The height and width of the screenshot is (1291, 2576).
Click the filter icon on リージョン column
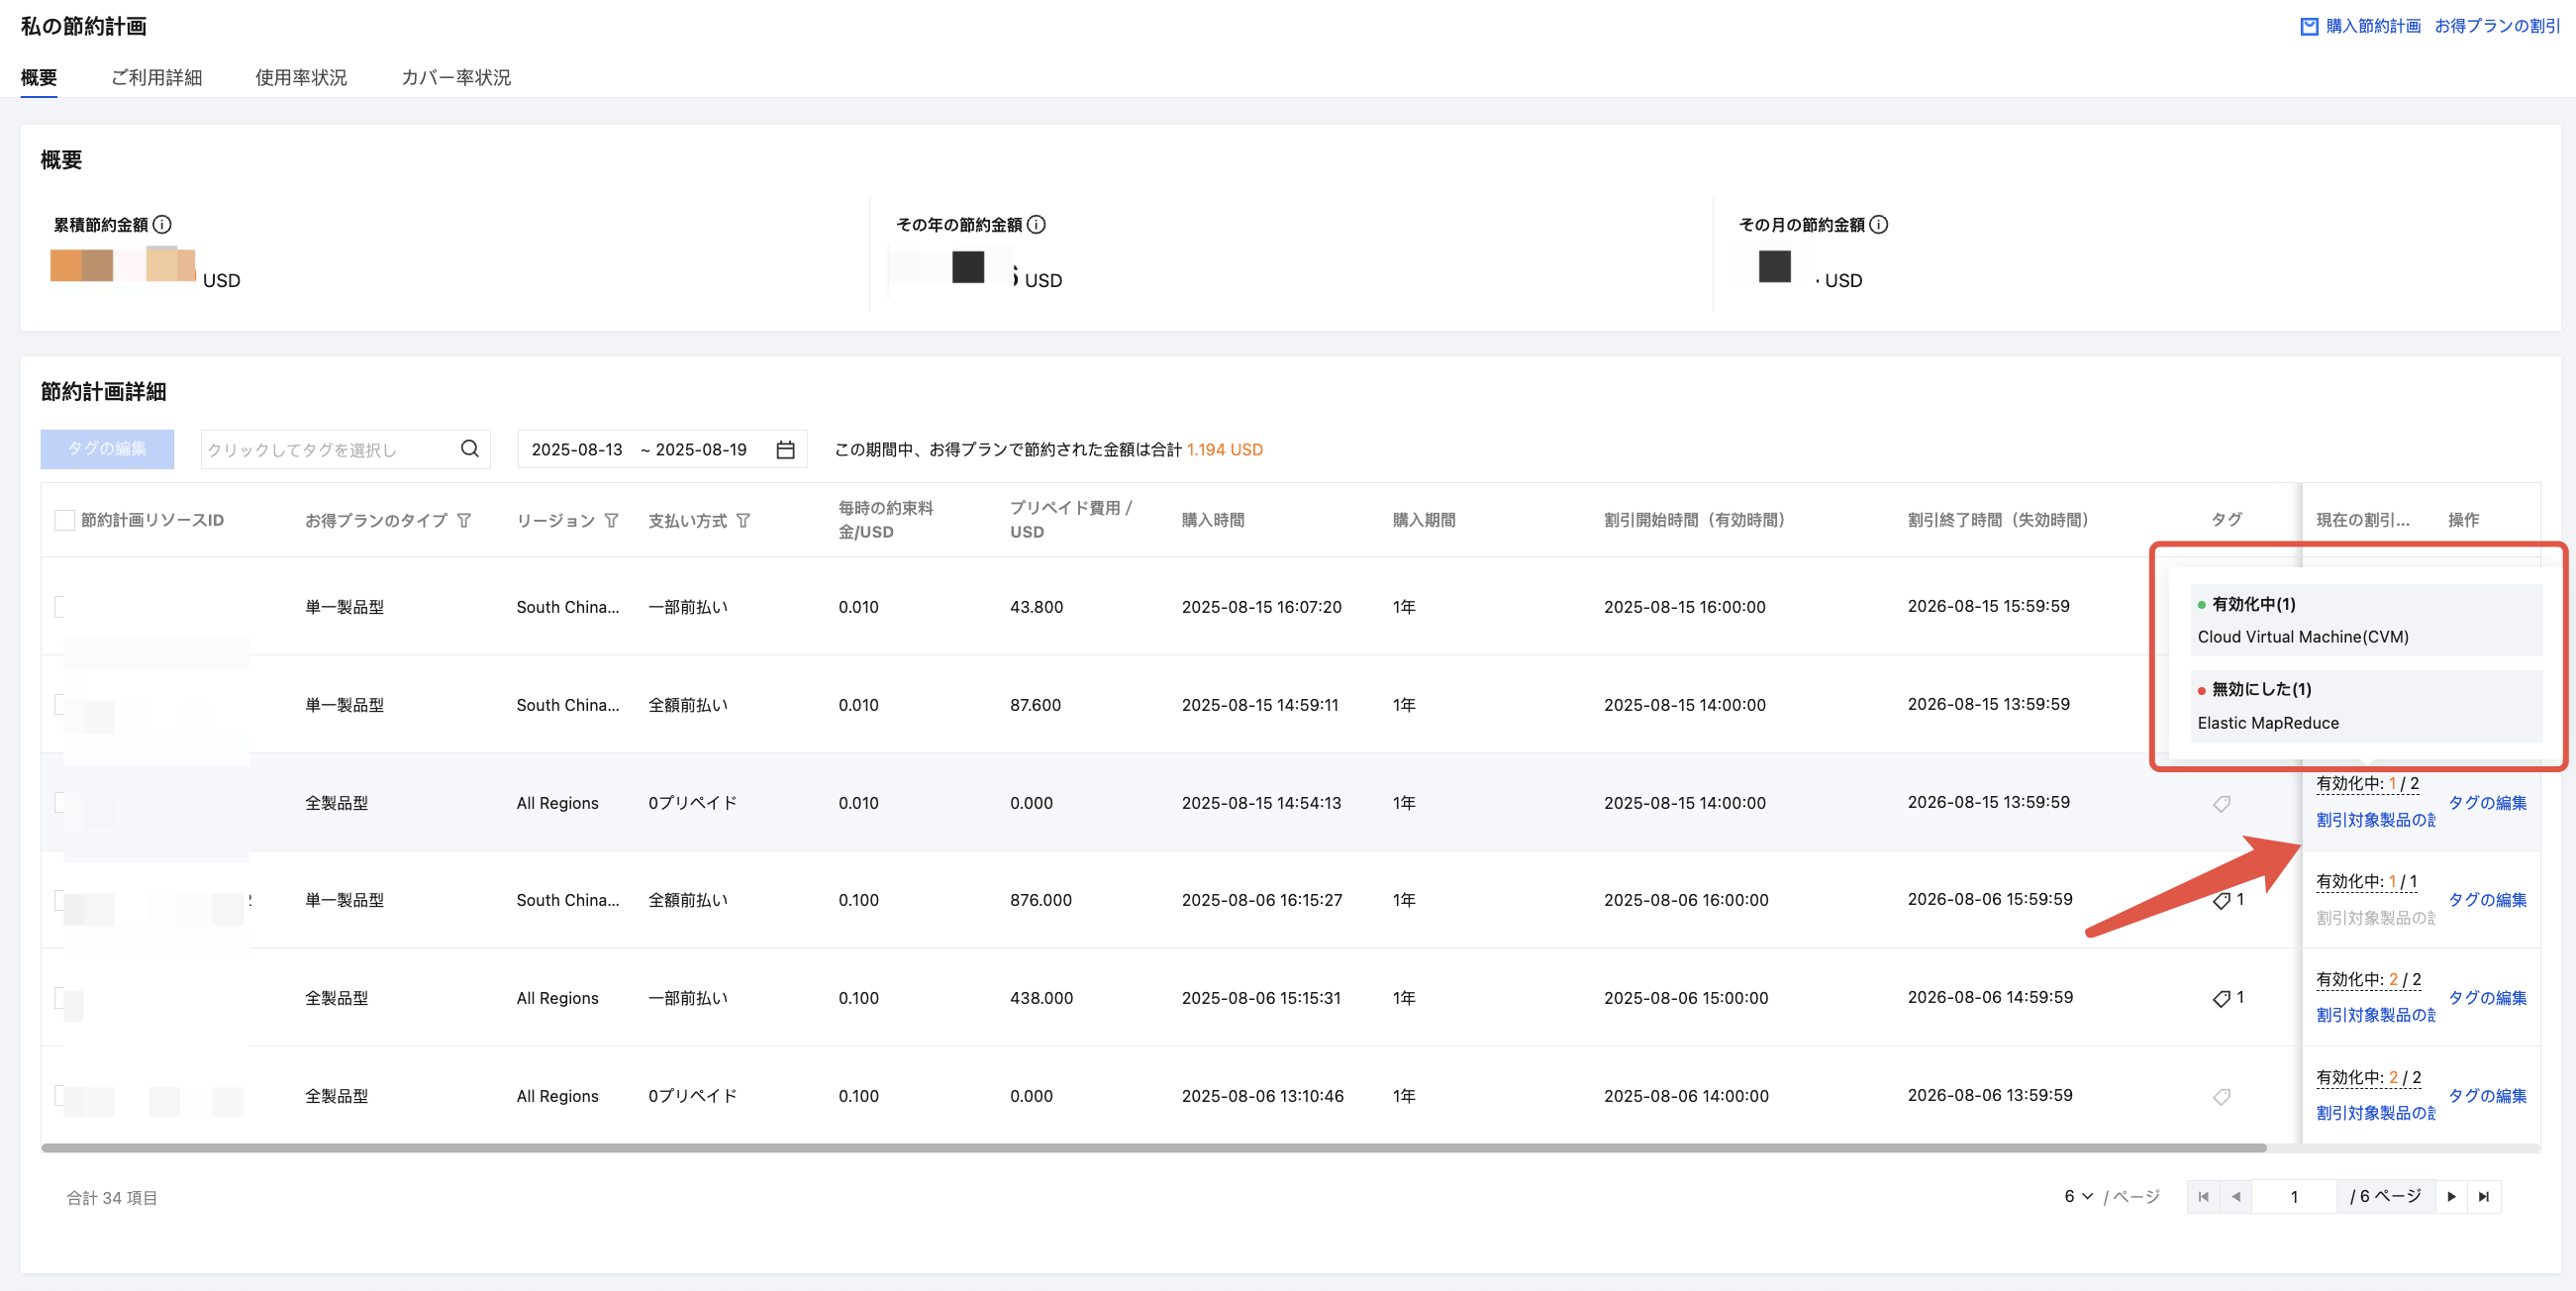click(611, 520)
